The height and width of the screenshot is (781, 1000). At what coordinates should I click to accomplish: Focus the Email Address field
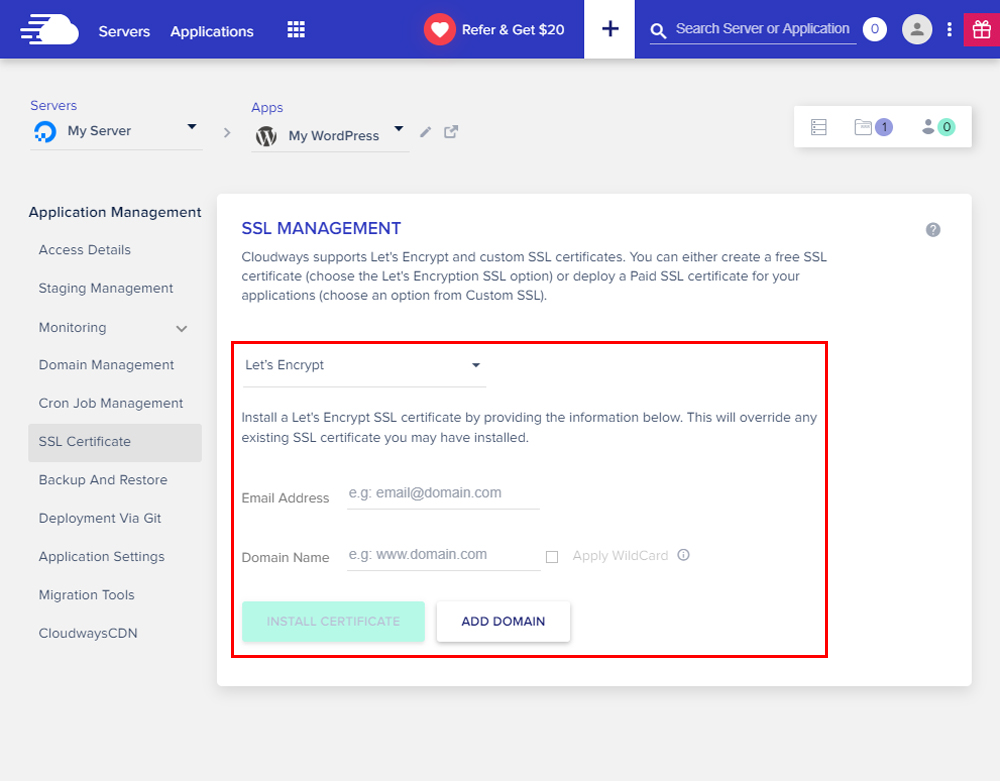(x=443, y=493)
